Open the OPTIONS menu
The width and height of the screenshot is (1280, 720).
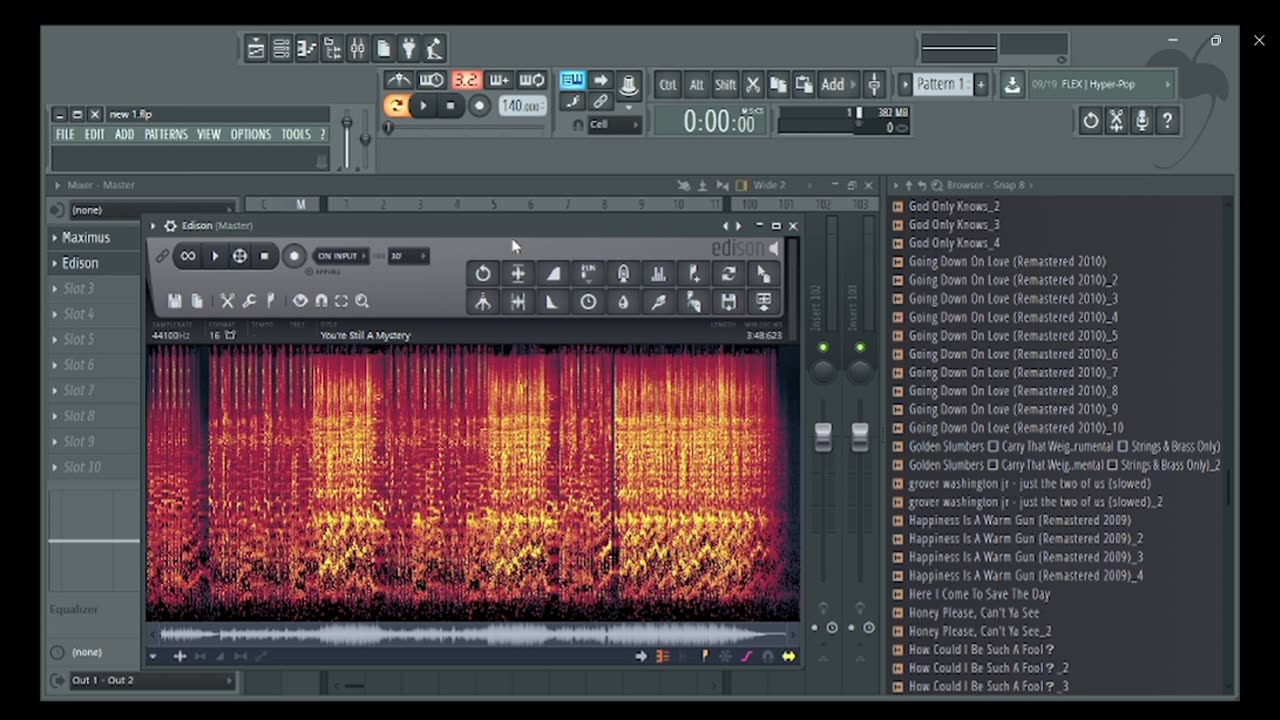(251, 134)
